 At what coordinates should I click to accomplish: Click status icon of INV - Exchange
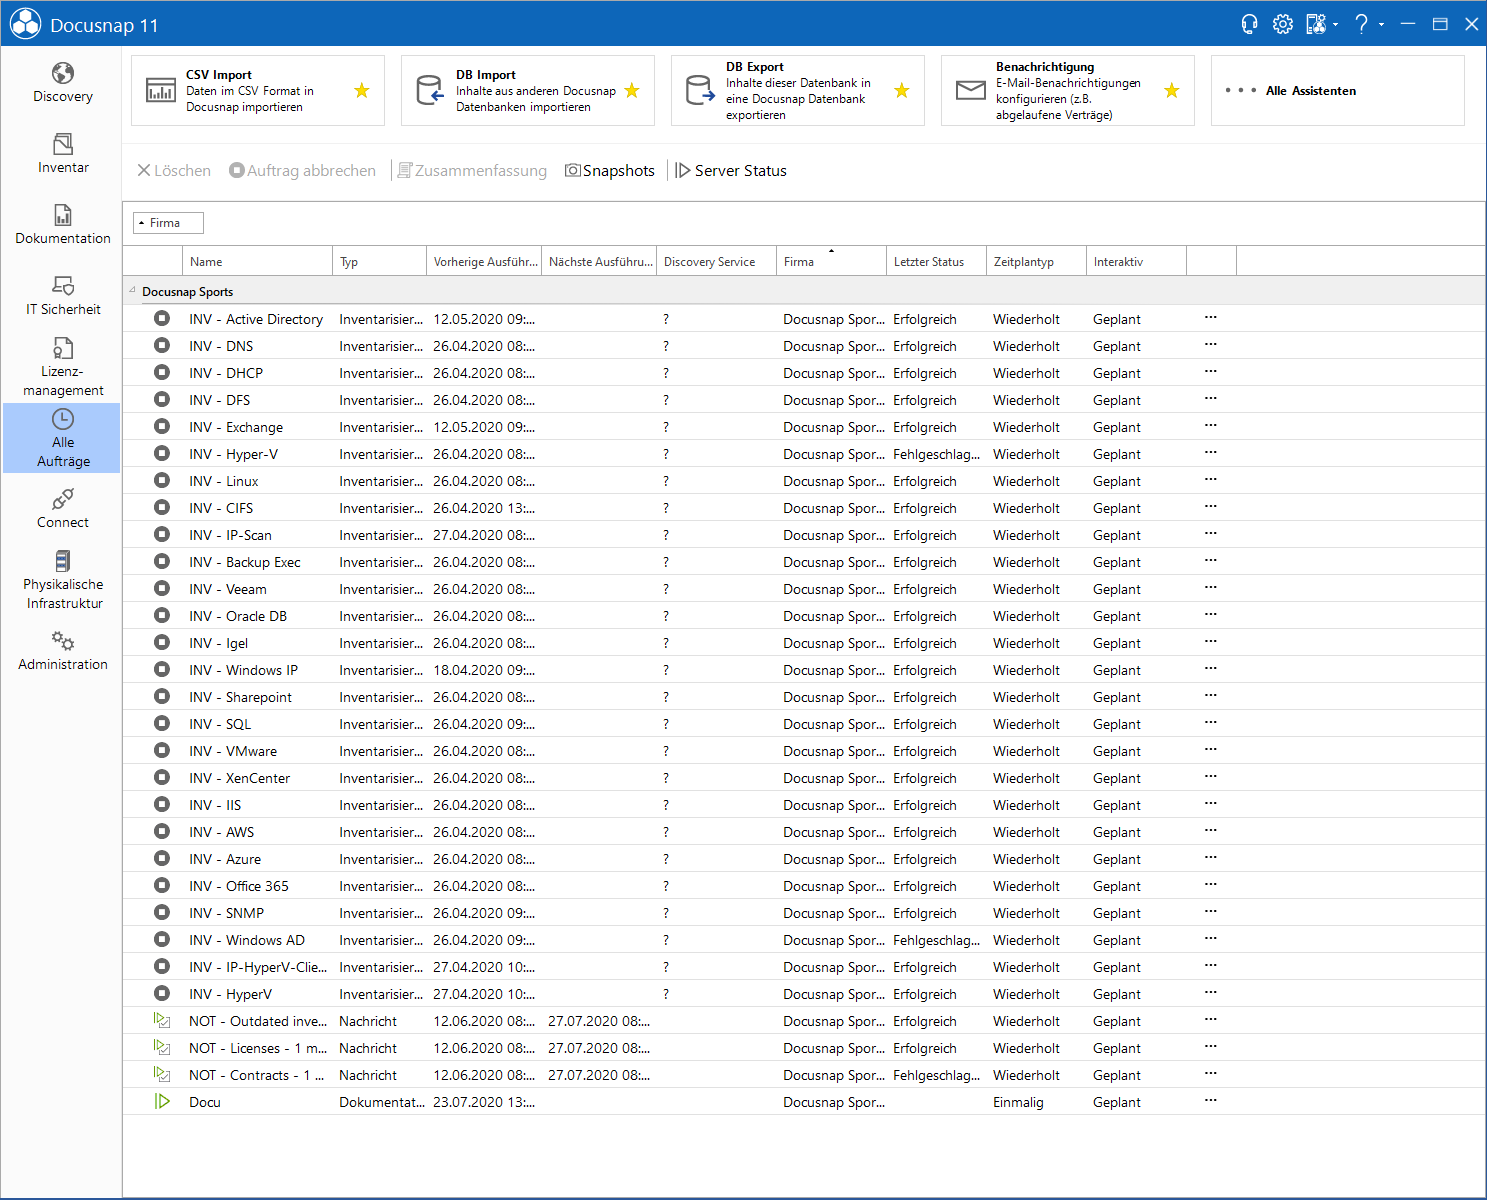[x=162, y=426]
